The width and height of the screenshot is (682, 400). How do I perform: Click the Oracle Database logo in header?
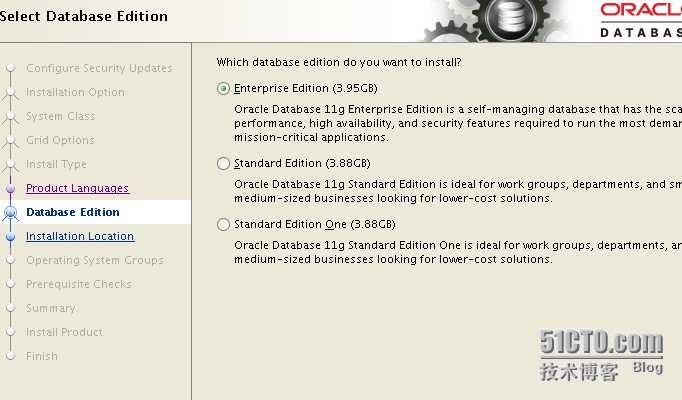[641, 20]
